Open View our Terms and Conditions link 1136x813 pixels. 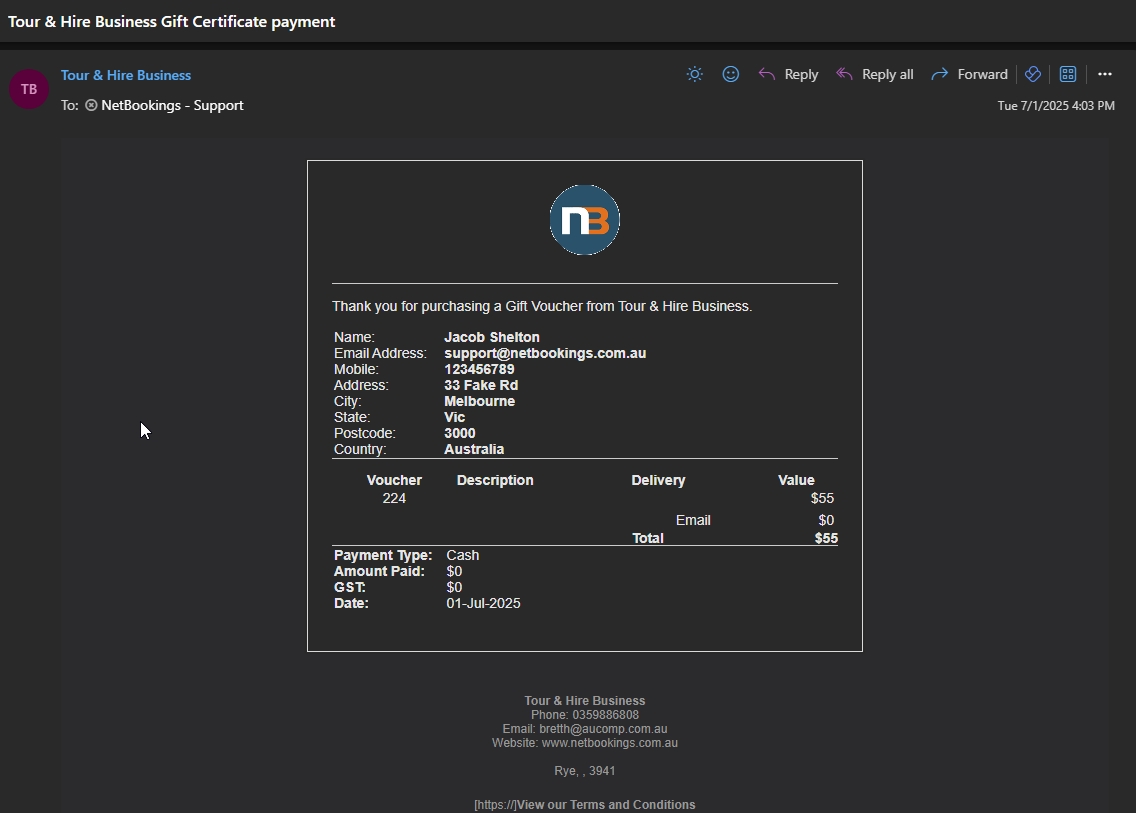click(606, 805)
